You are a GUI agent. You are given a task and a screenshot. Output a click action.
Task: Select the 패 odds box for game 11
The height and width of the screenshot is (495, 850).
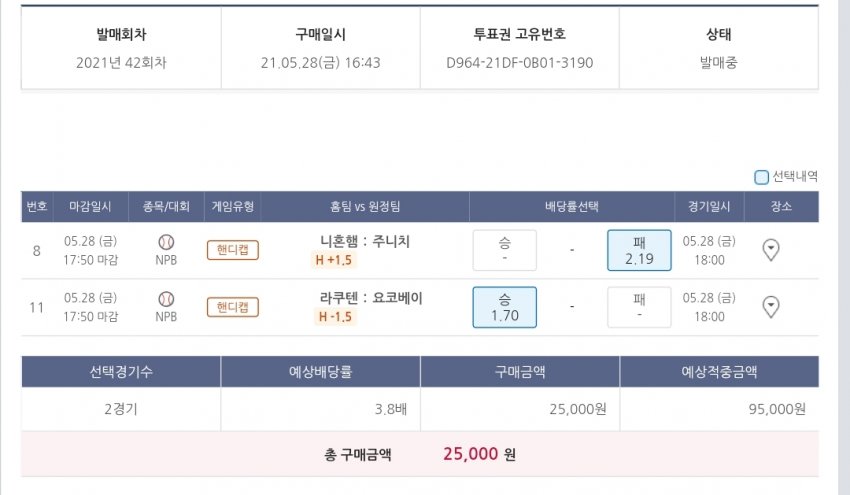pos(638,307)
